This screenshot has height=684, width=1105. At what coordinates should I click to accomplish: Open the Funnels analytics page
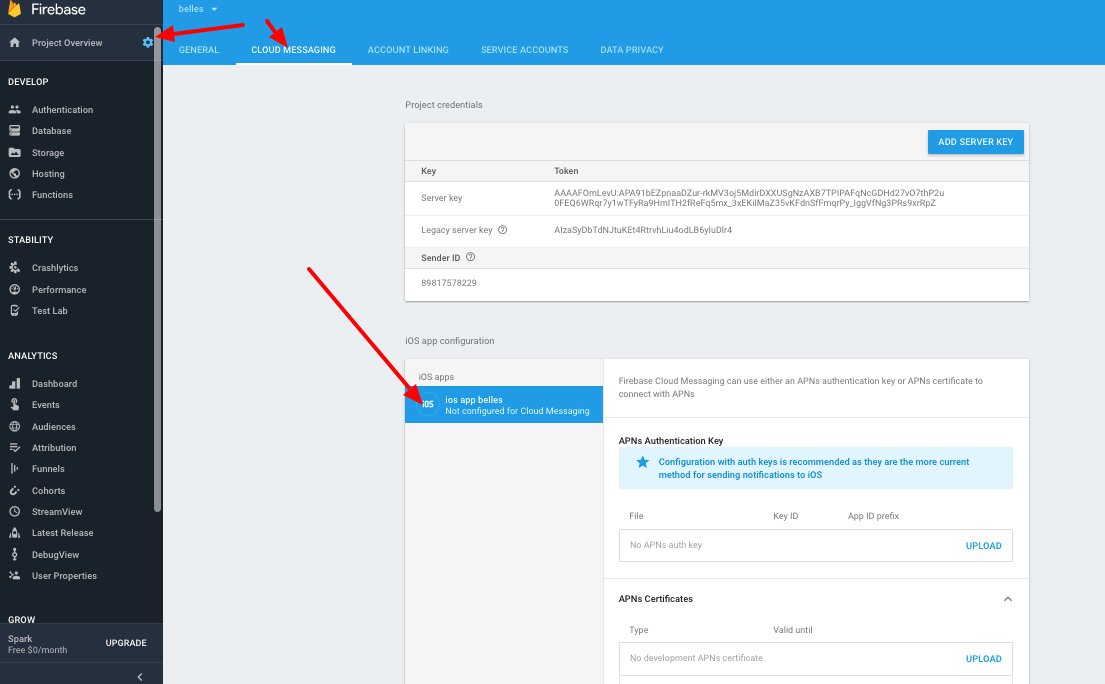coord(48,469)
